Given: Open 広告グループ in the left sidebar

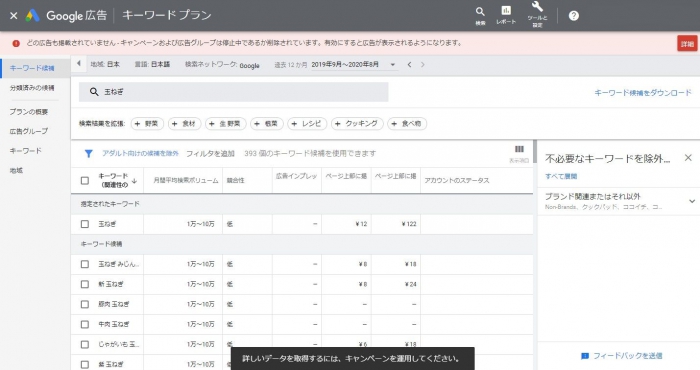Looking at the screenshot, I should [x=29, y=131].
